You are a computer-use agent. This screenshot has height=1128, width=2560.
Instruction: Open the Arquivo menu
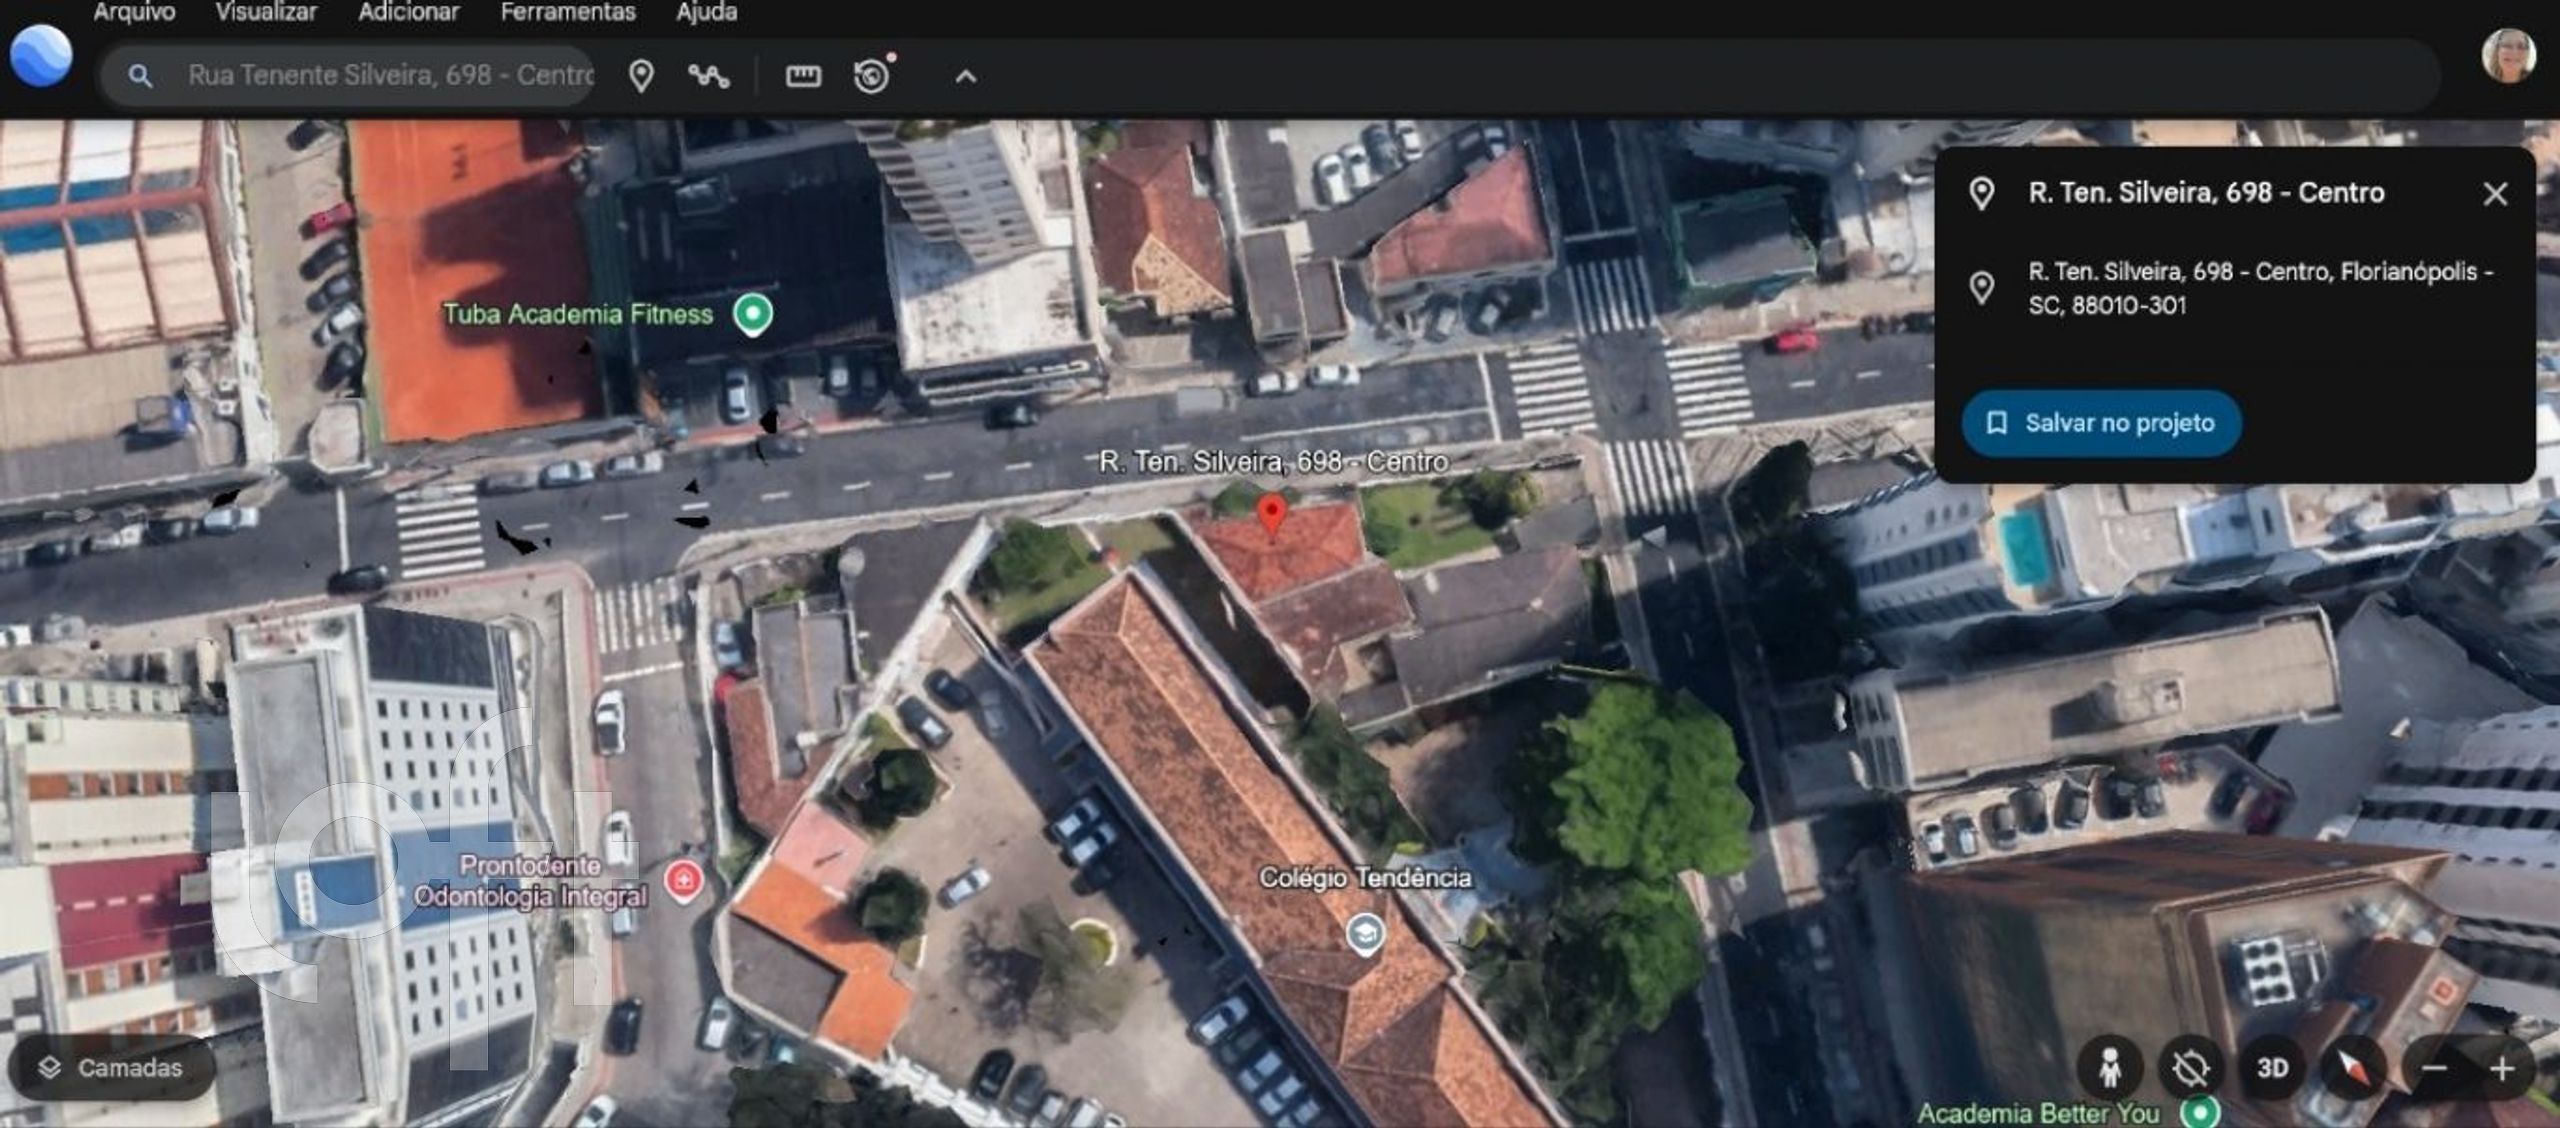click(x=134, y=12)
